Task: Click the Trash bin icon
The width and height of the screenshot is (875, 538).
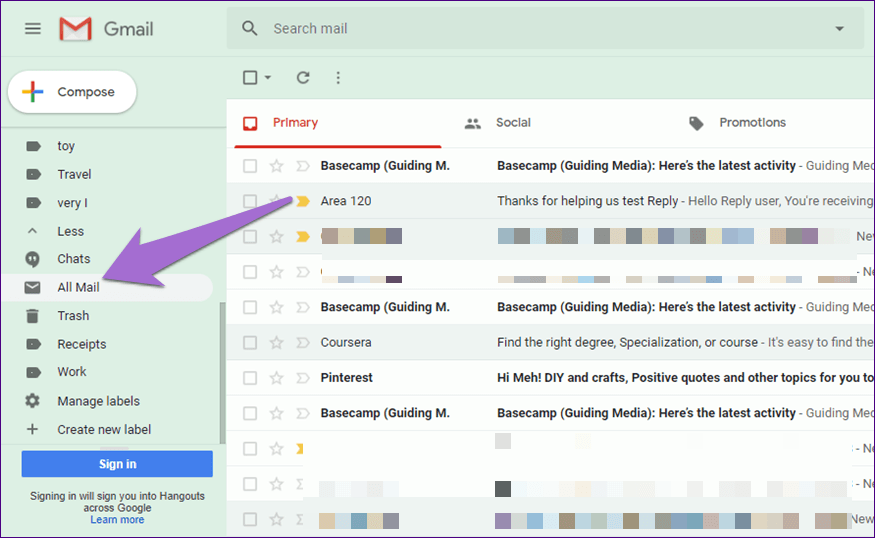Action: coord(32,316)
